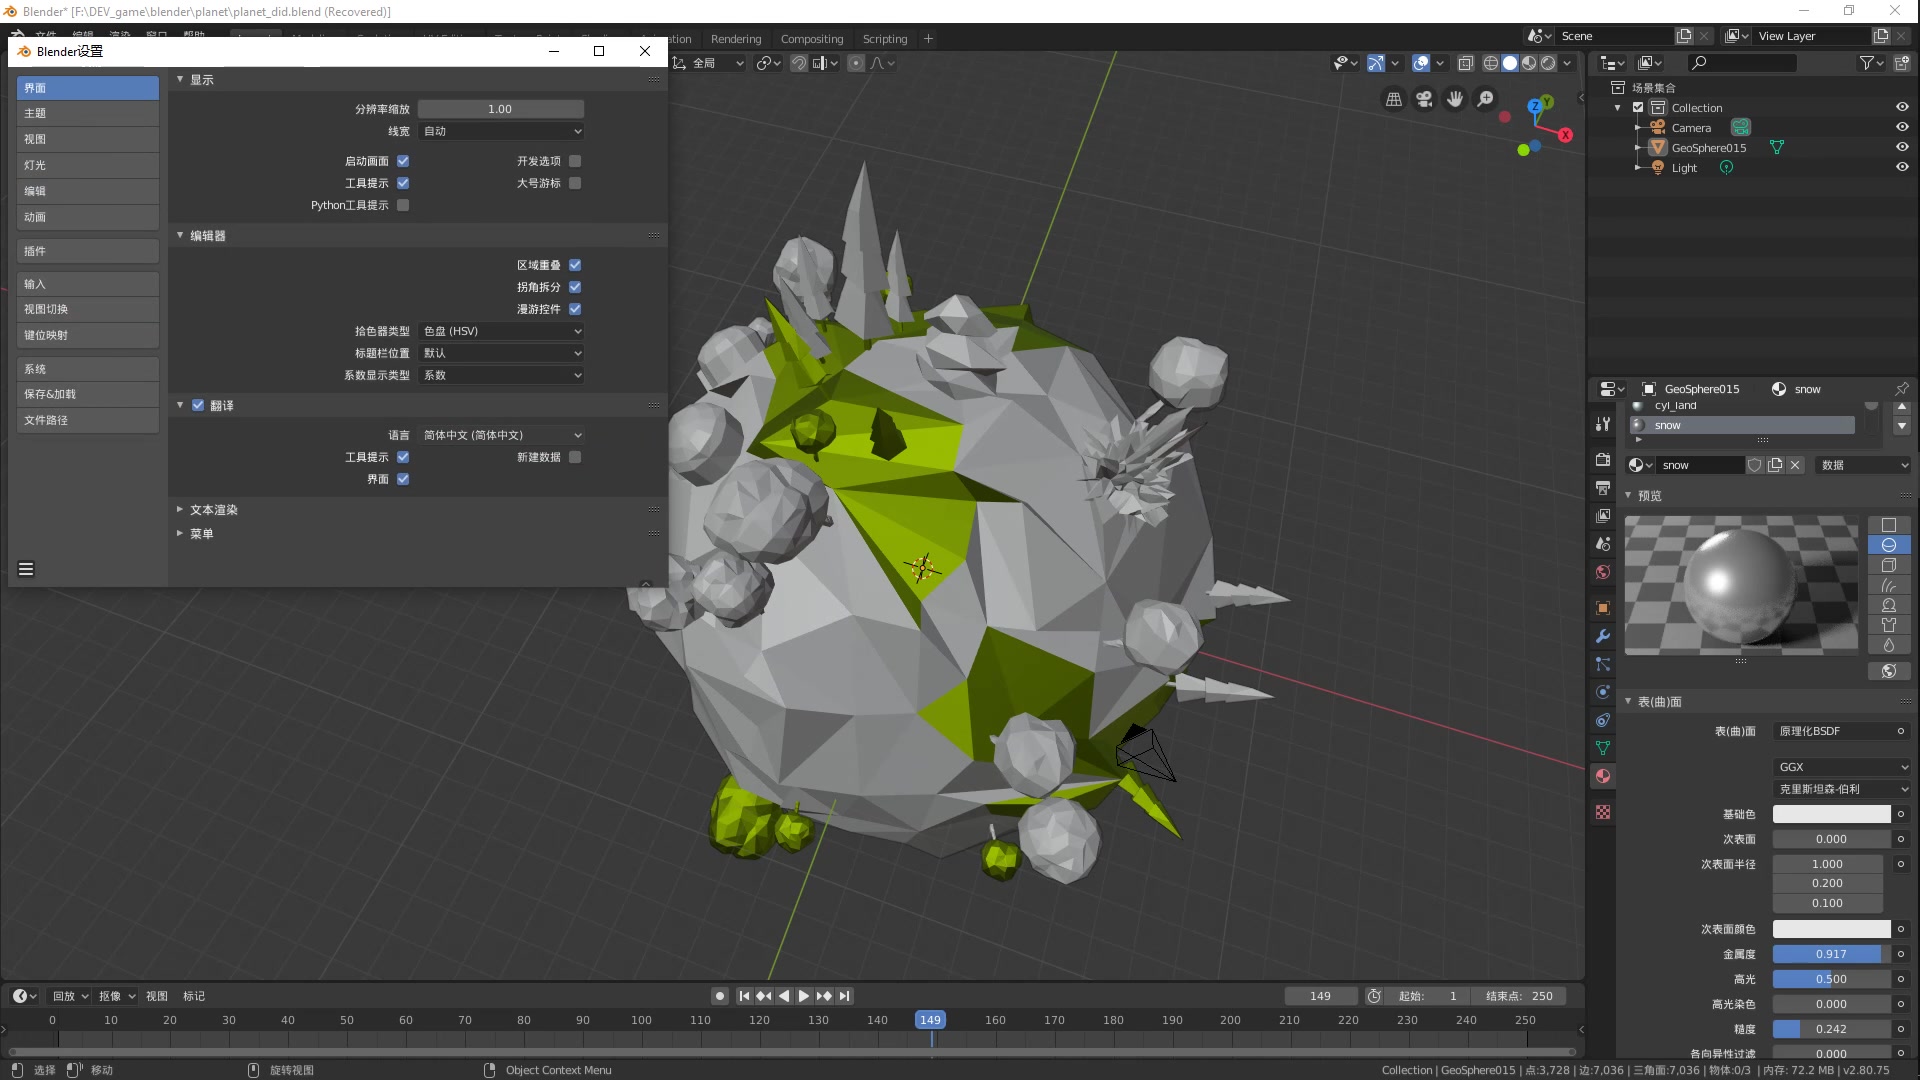Switch to the Scripting workspace tab

point(884,38)
